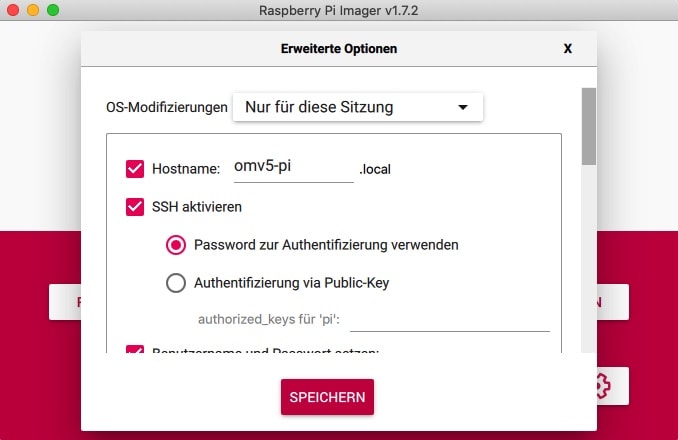
Task: Click the hostname text field omv5-pi
Action: click(292, 168)
